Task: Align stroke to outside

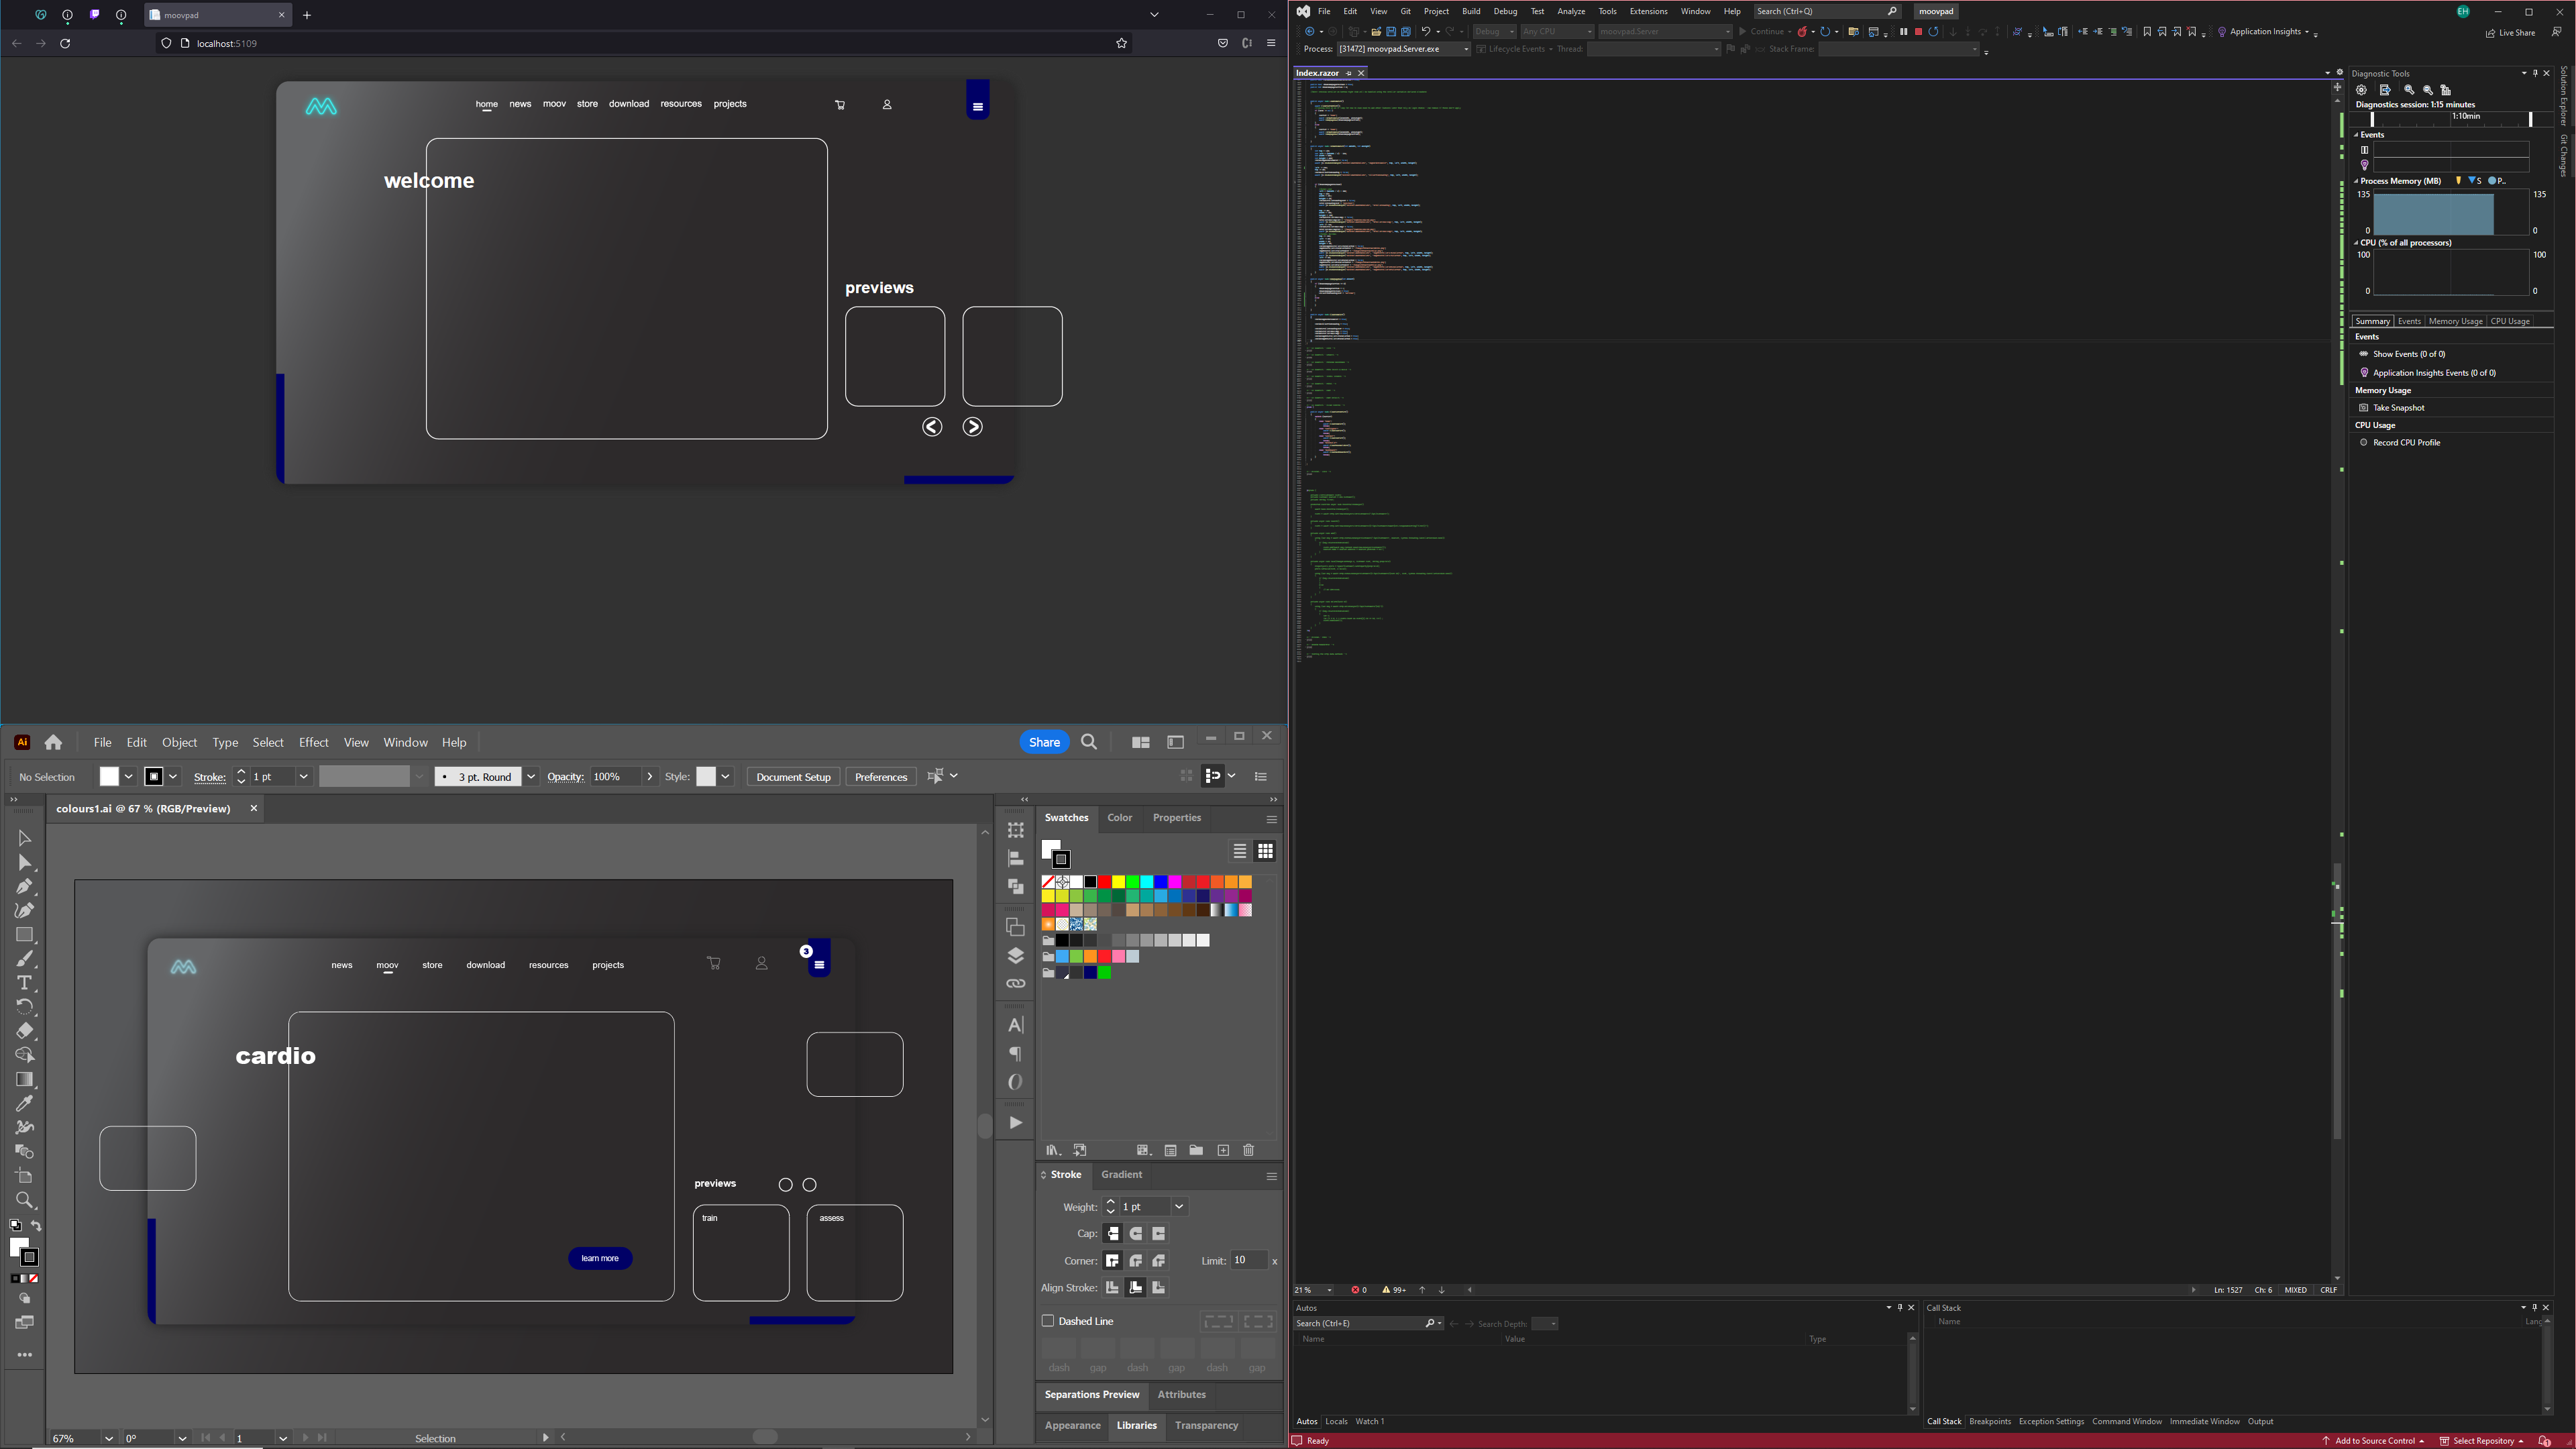Action: (1159, 1288)
